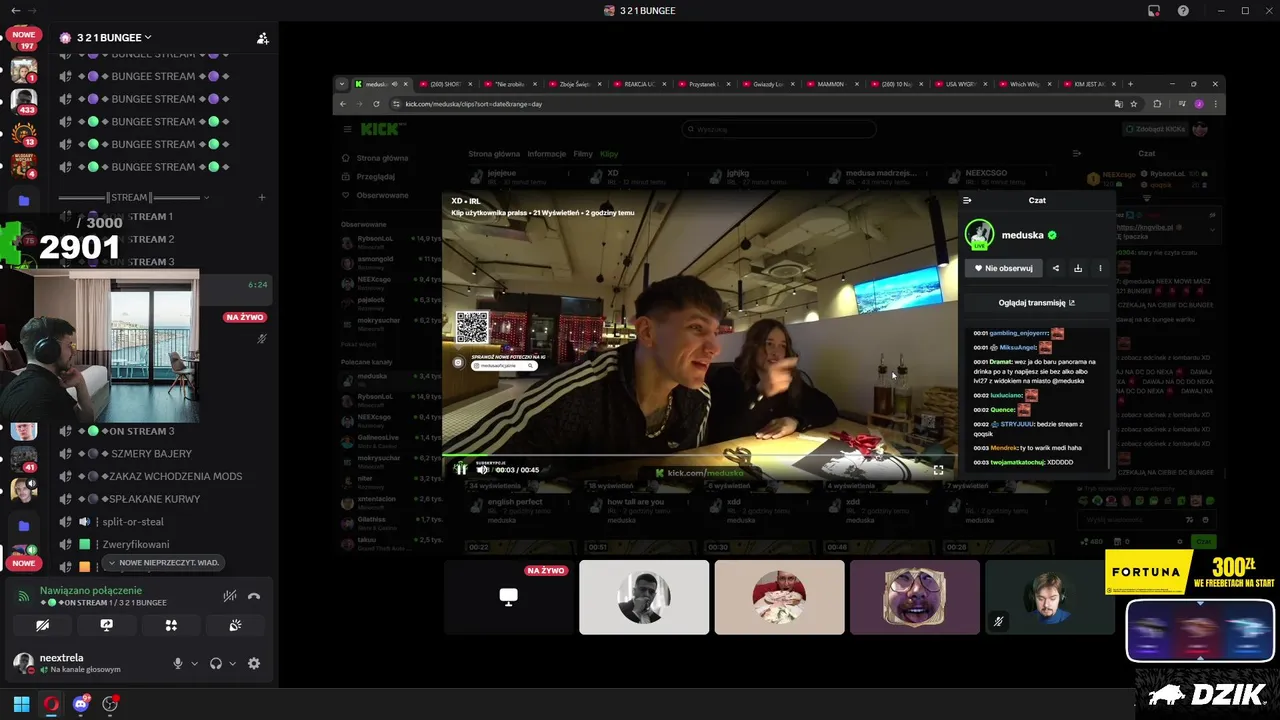Image resolution: width=1280 pixels, height=720 pixels.
Task: Open Filmy tab on Kick channel page
Action: tap(583, 154)
